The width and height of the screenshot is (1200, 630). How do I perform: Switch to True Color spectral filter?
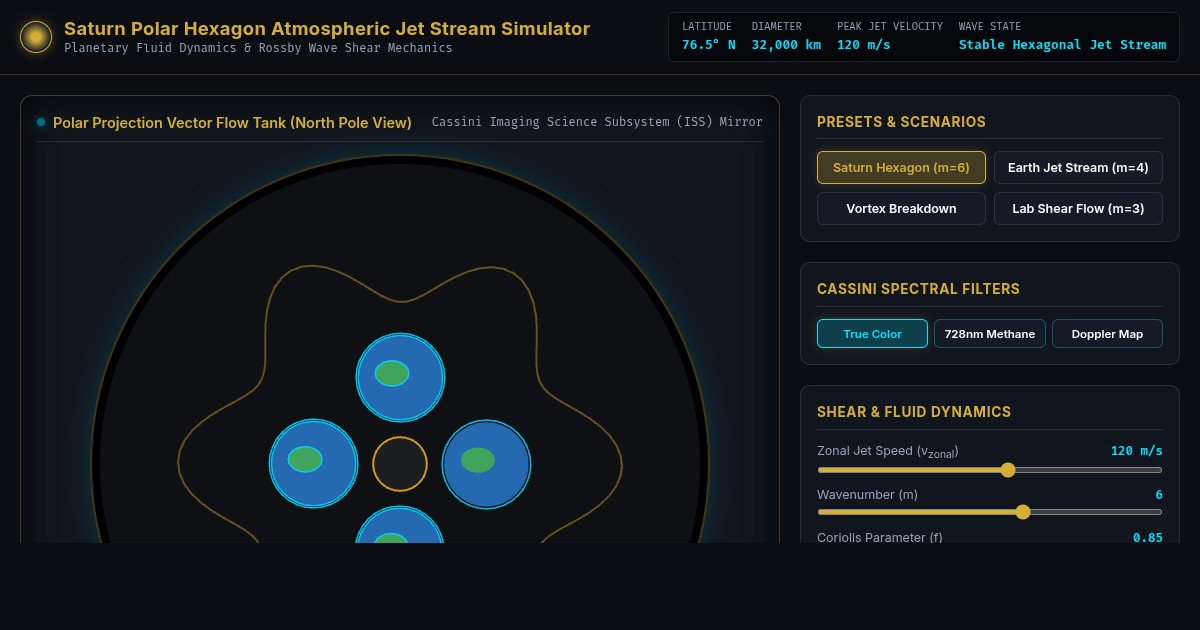[x=872, y=334]
